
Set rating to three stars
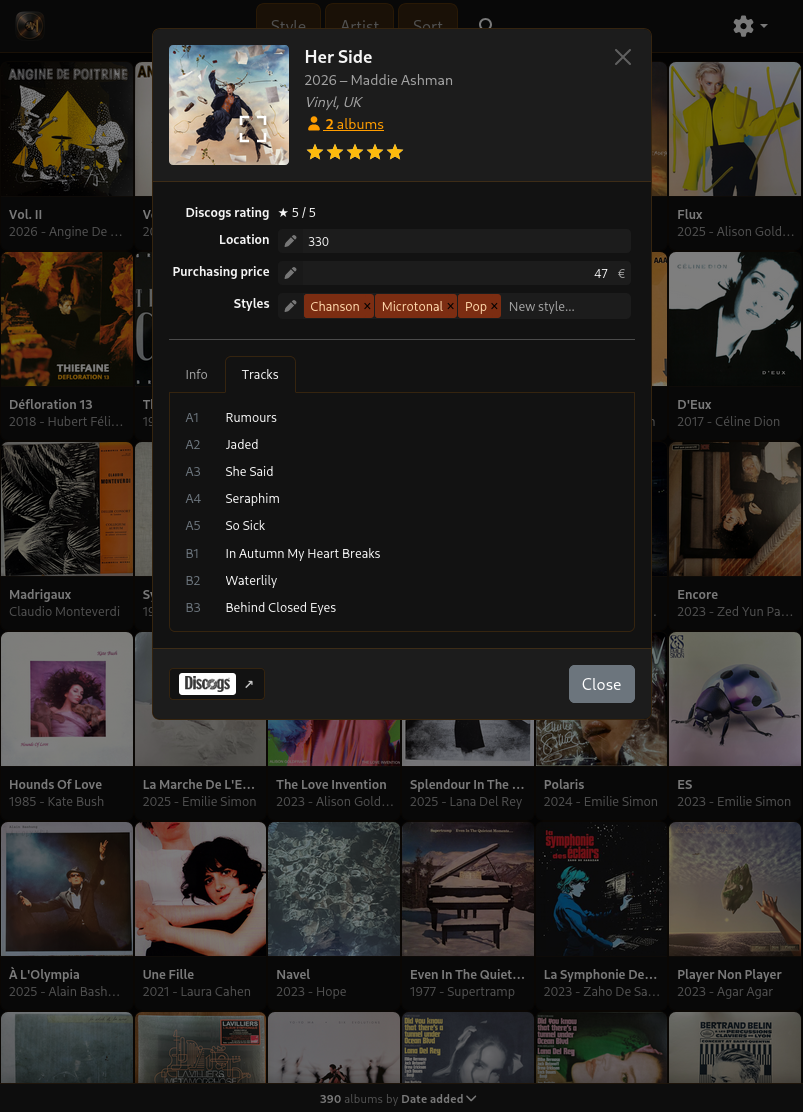click(x=355, y=152)
